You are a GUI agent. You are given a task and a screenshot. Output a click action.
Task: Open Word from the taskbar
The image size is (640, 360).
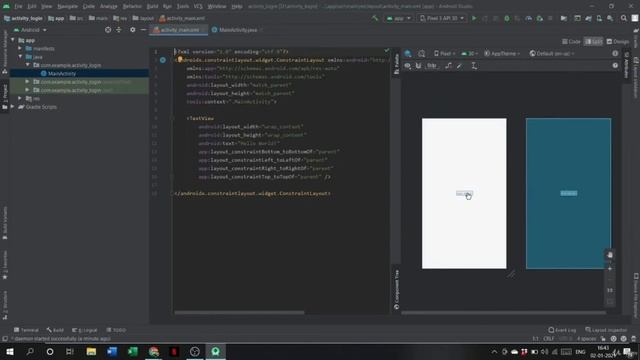click(112, 351)
